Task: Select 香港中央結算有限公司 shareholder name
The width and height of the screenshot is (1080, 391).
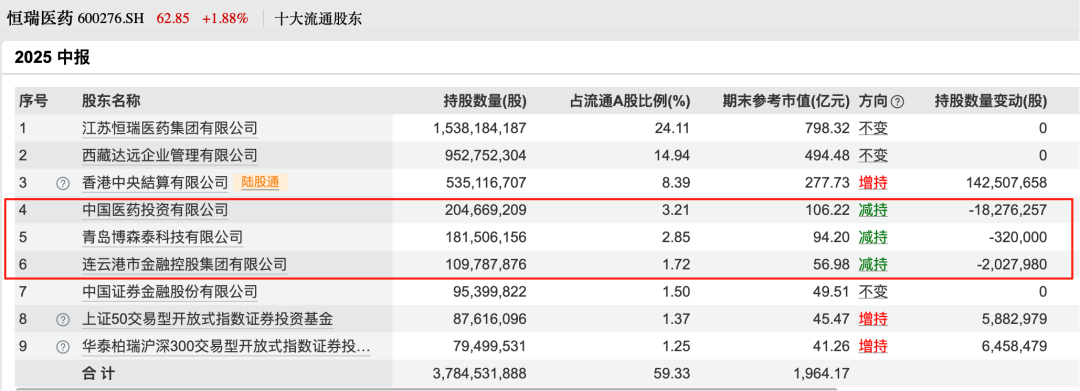Action: 154,182
